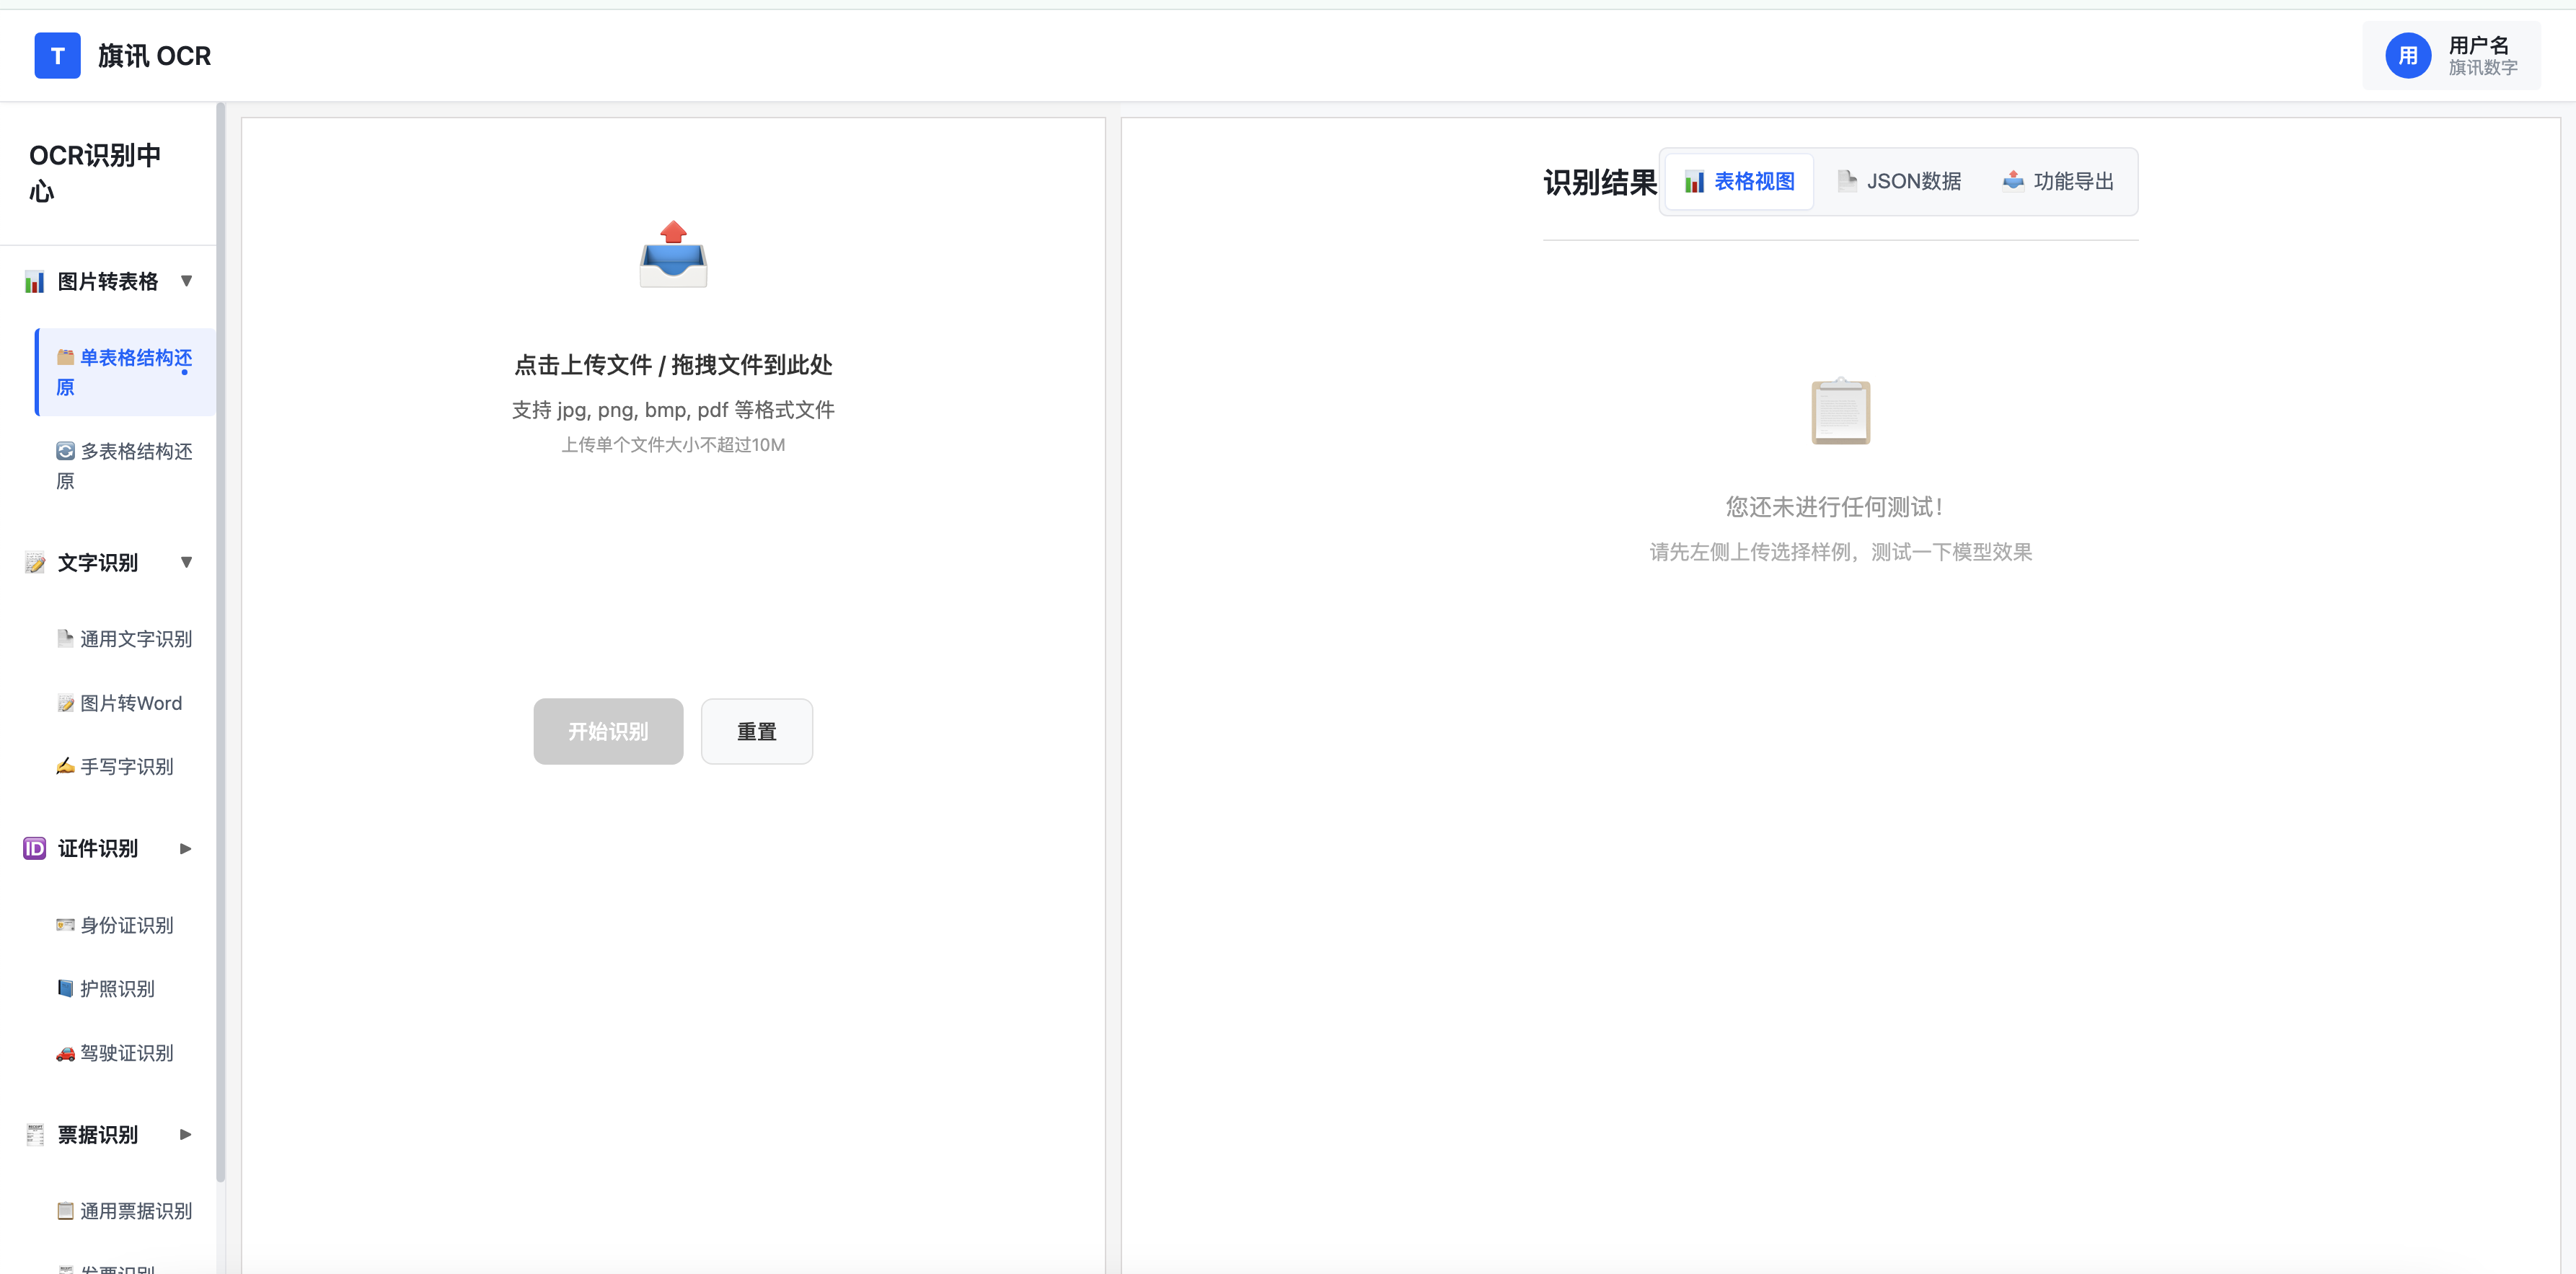Open 图片转Word in sidebar
2576x1274 pixels.
[x=126, y=703]
